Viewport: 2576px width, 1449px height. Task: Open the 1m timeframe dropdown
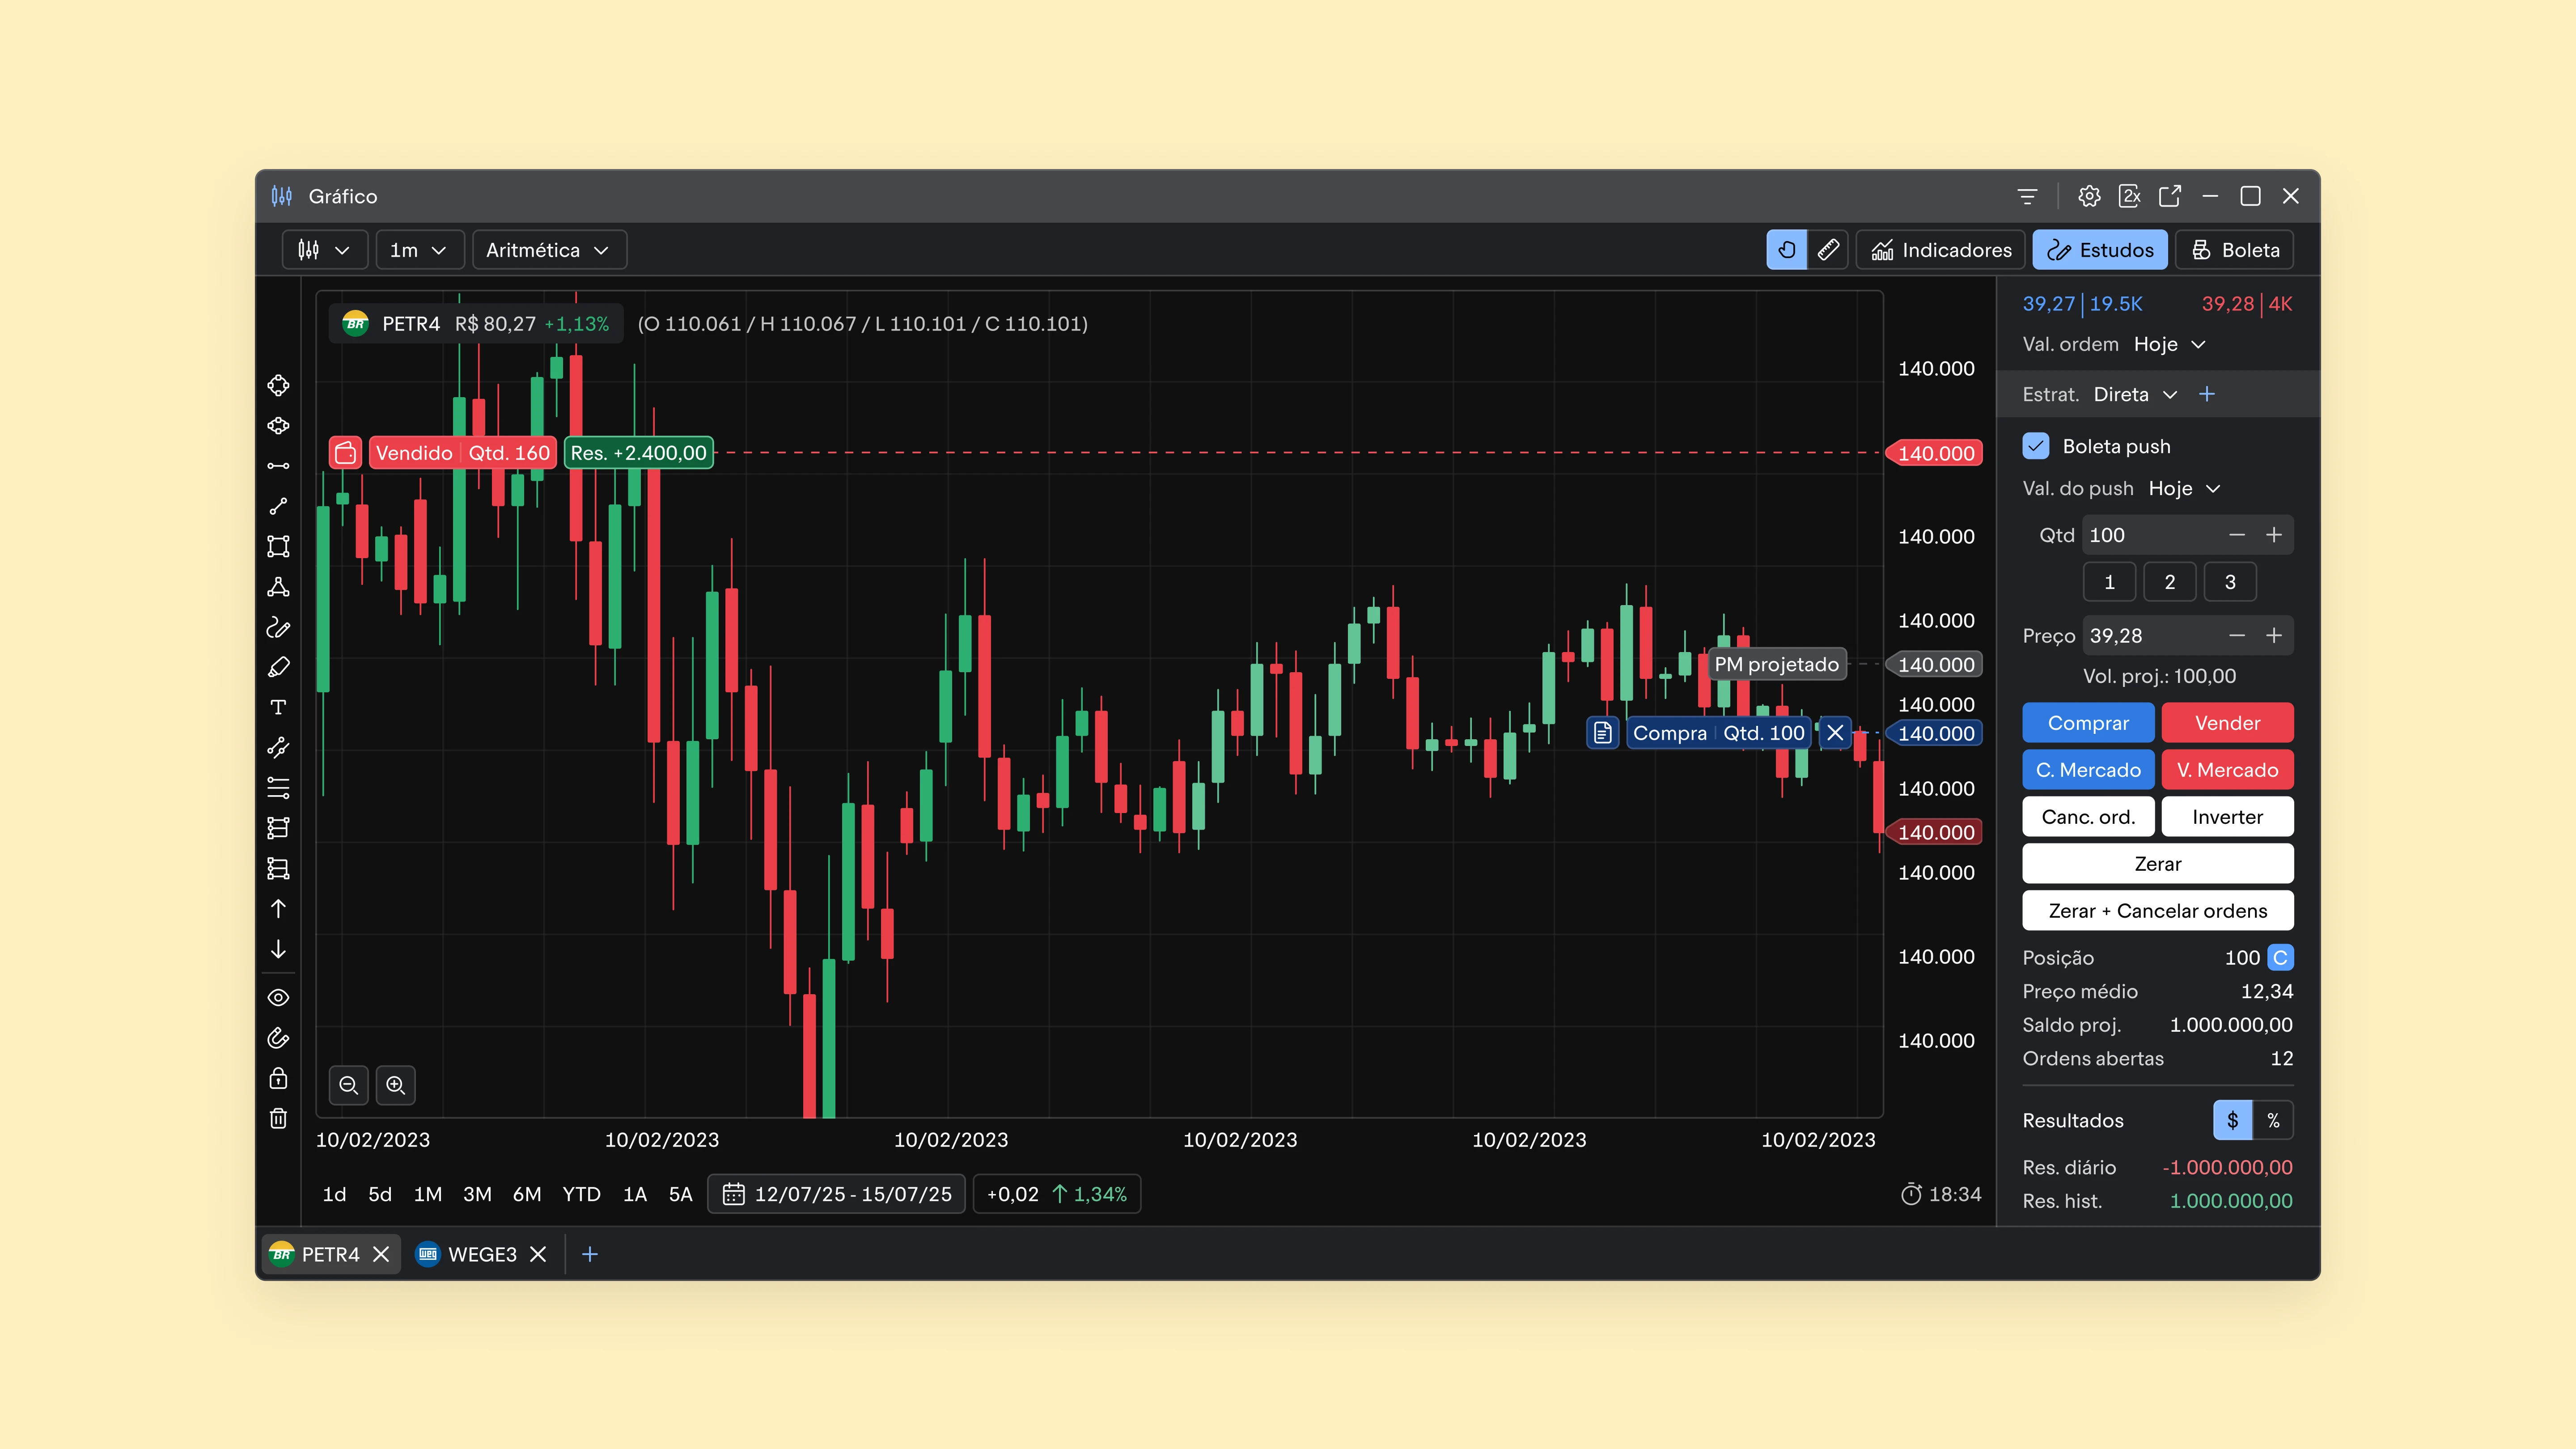(419, 250)
